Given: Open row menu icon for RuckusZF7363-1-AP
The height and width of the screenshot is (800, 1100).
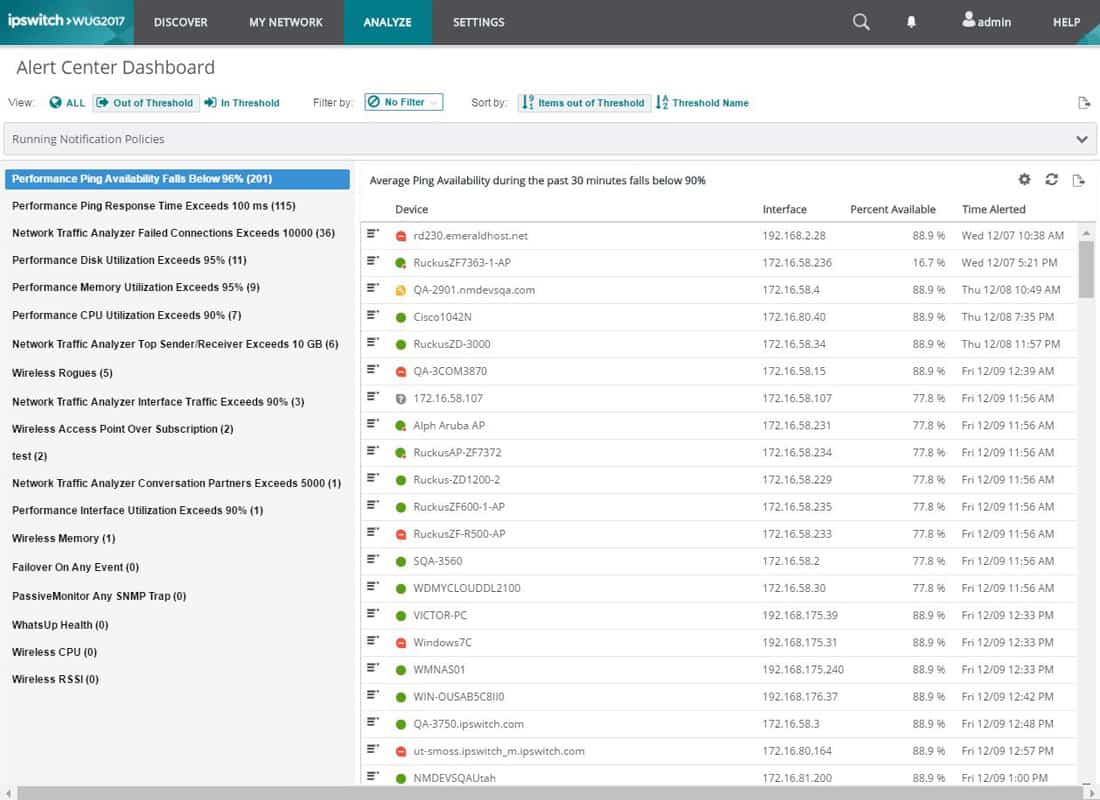Looking at the screenshot, I should pyautogui.click(x=373, y=261).
